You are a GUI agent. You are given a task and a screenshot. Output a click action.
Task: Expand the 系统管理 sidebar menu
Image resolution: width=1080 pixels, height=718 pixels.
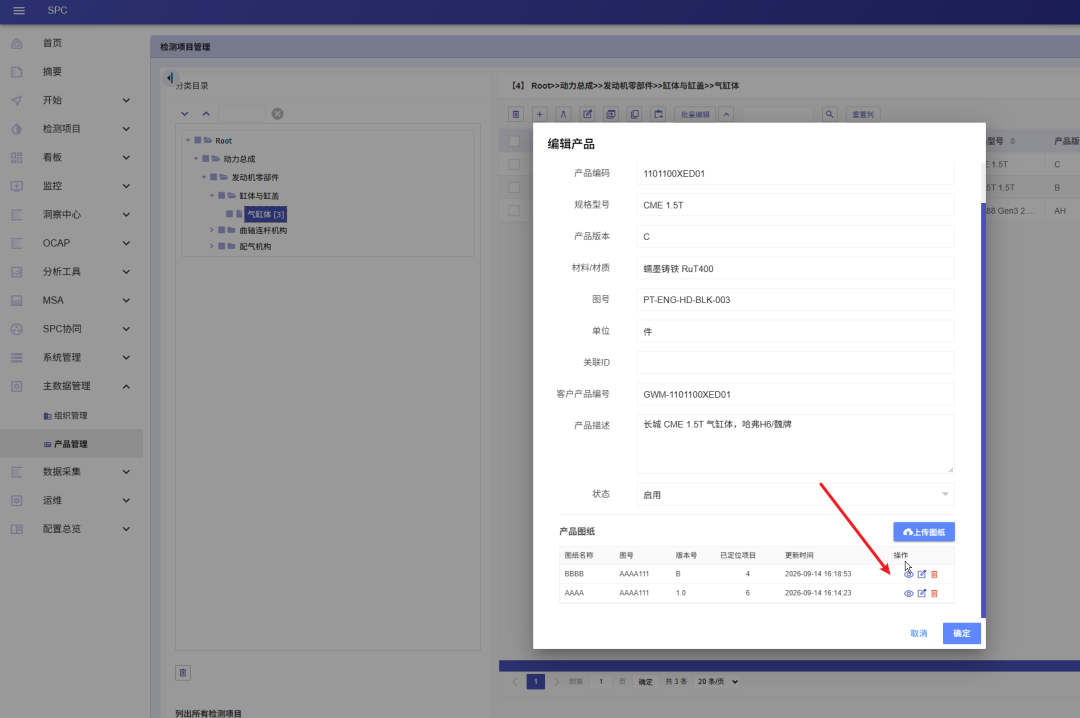pyautogui.click(x=71, y=358)
